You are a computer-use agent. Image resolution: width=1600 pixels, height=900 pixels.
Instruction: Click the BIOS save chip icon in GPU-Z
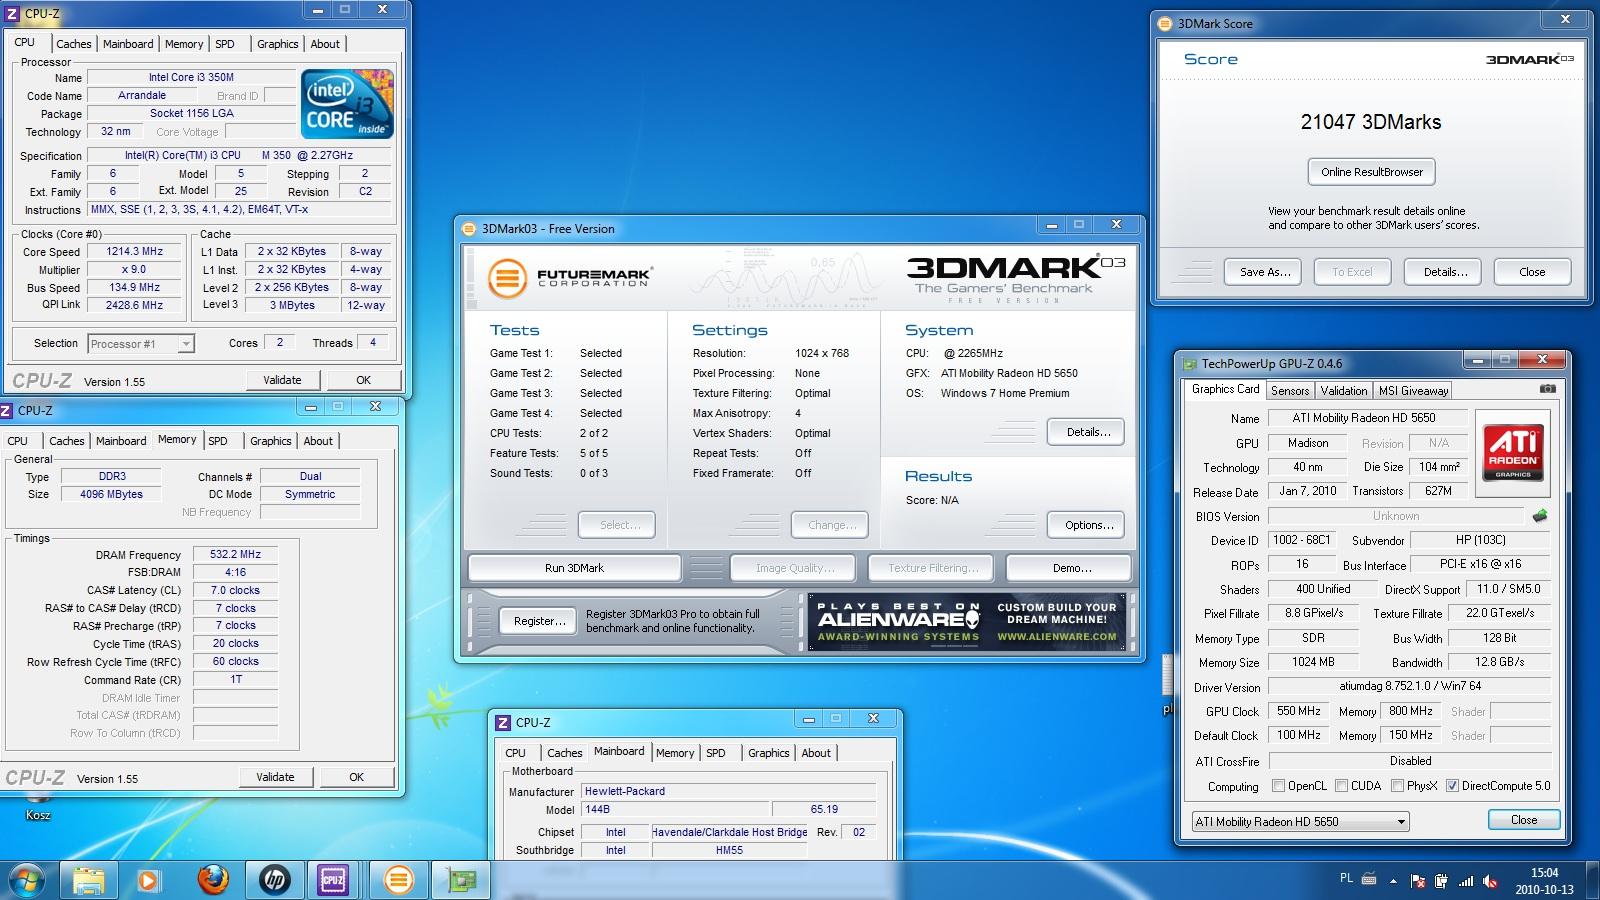click(1540, 516)
